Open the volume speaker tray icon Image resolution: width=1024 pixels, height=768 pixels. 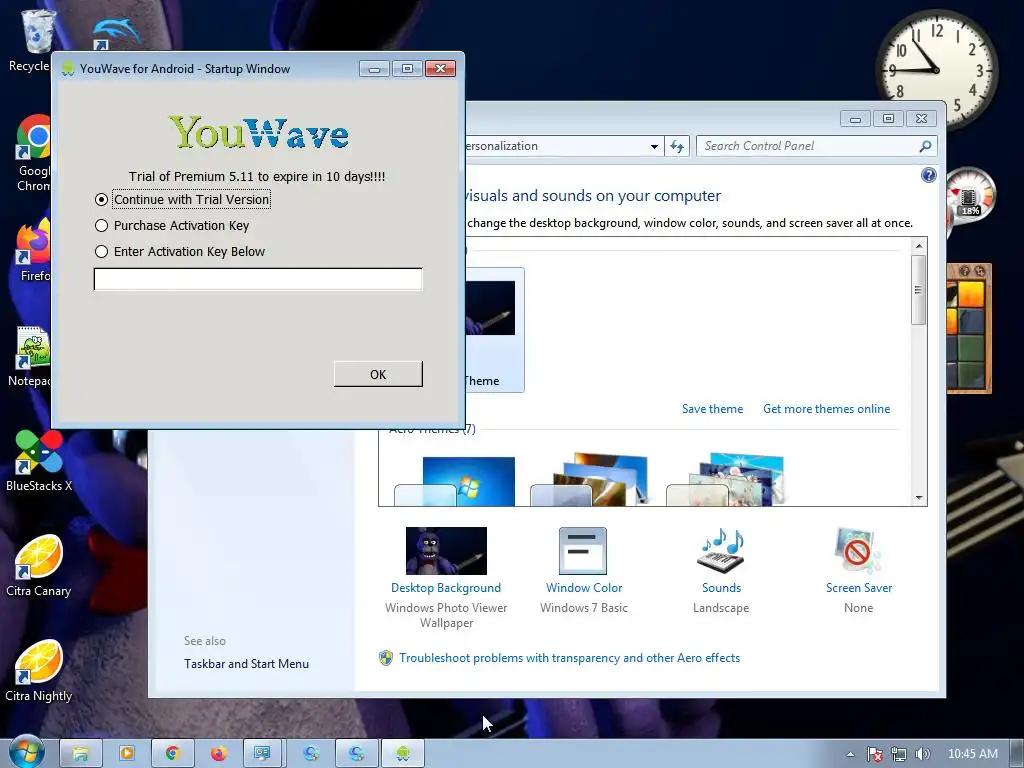tap(922, 754)
